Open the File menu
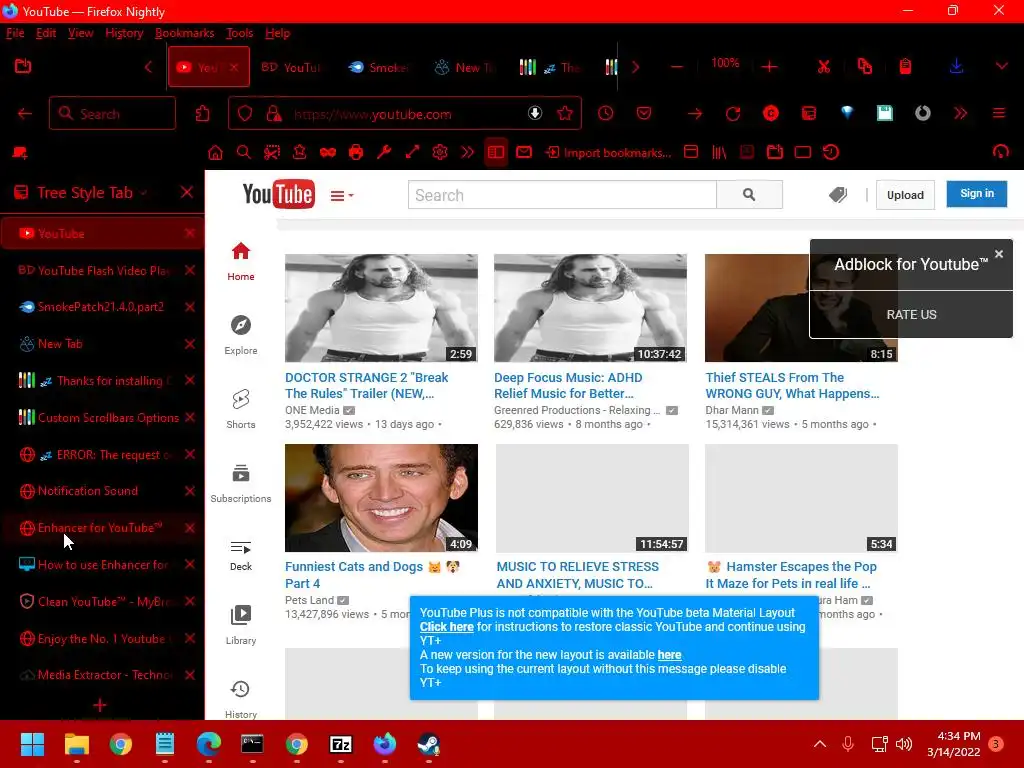Viewport: 1024px width, 768px height. click(15, 33)
